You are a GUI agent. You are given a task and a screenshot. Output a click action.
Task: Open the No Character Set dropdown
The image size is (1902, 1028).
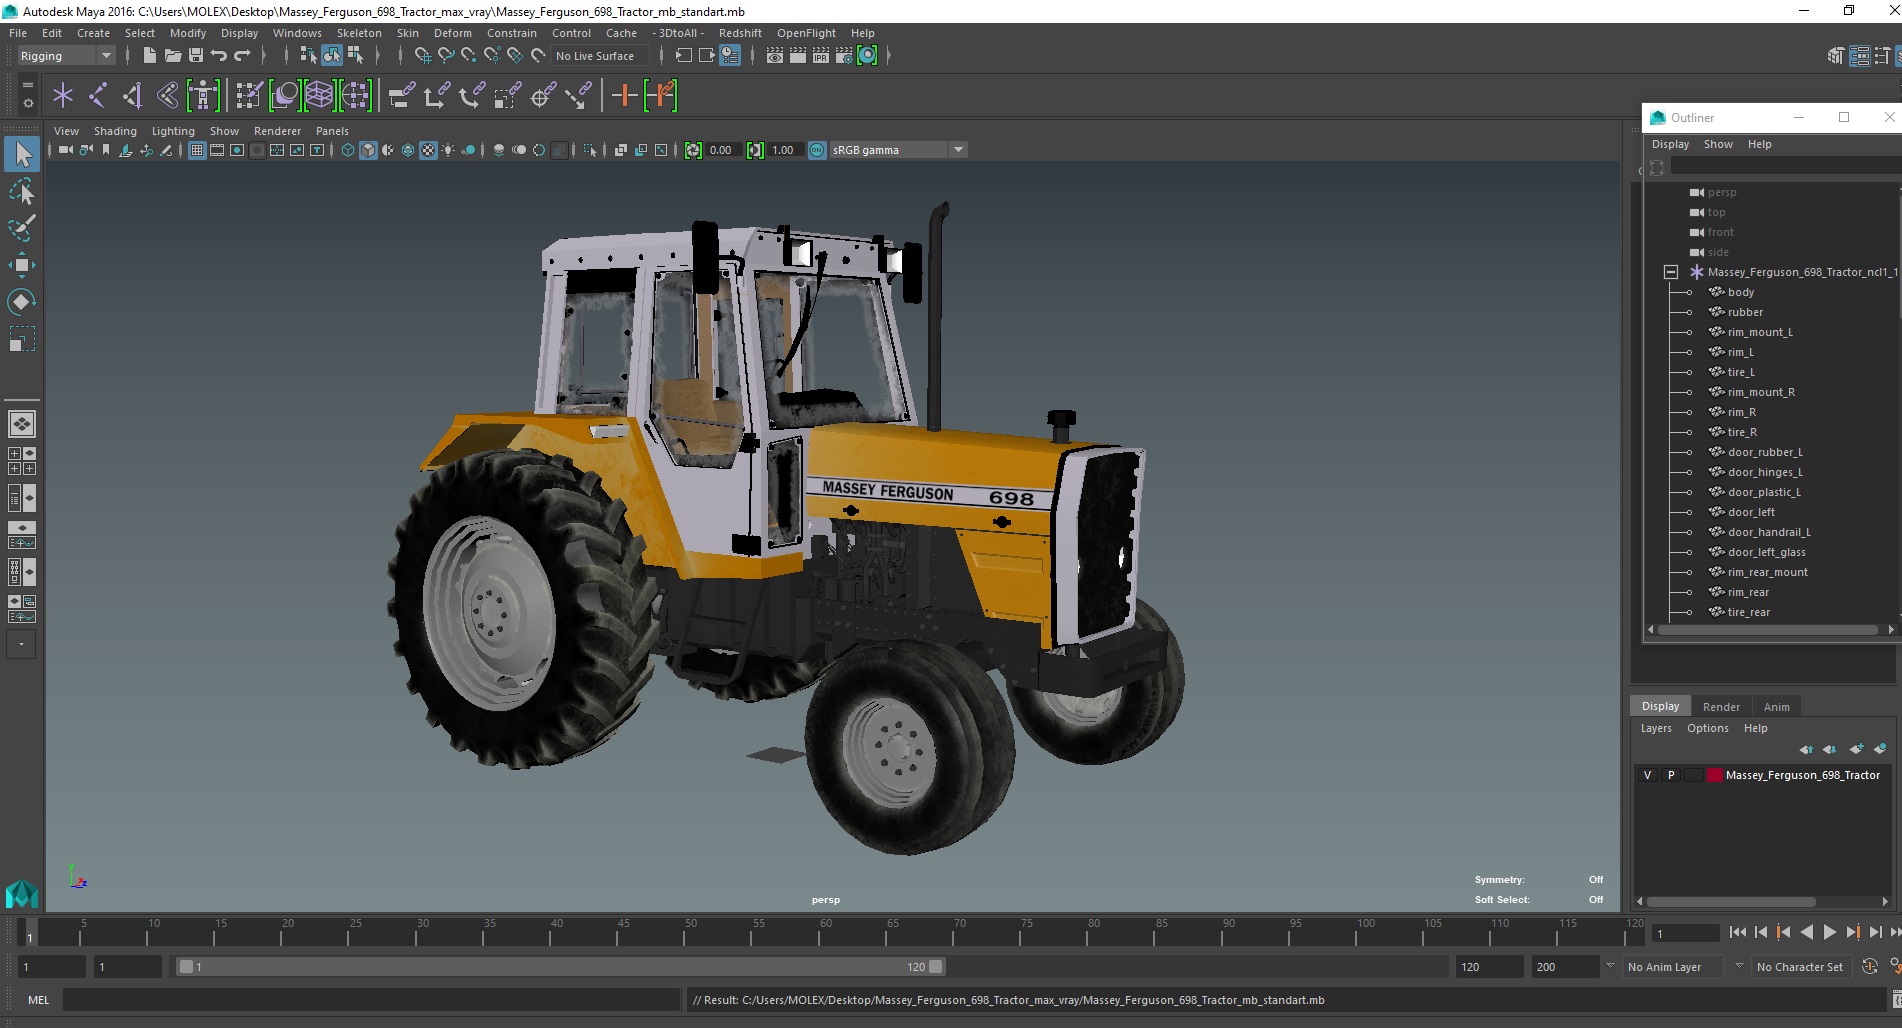pos(1804,967)
